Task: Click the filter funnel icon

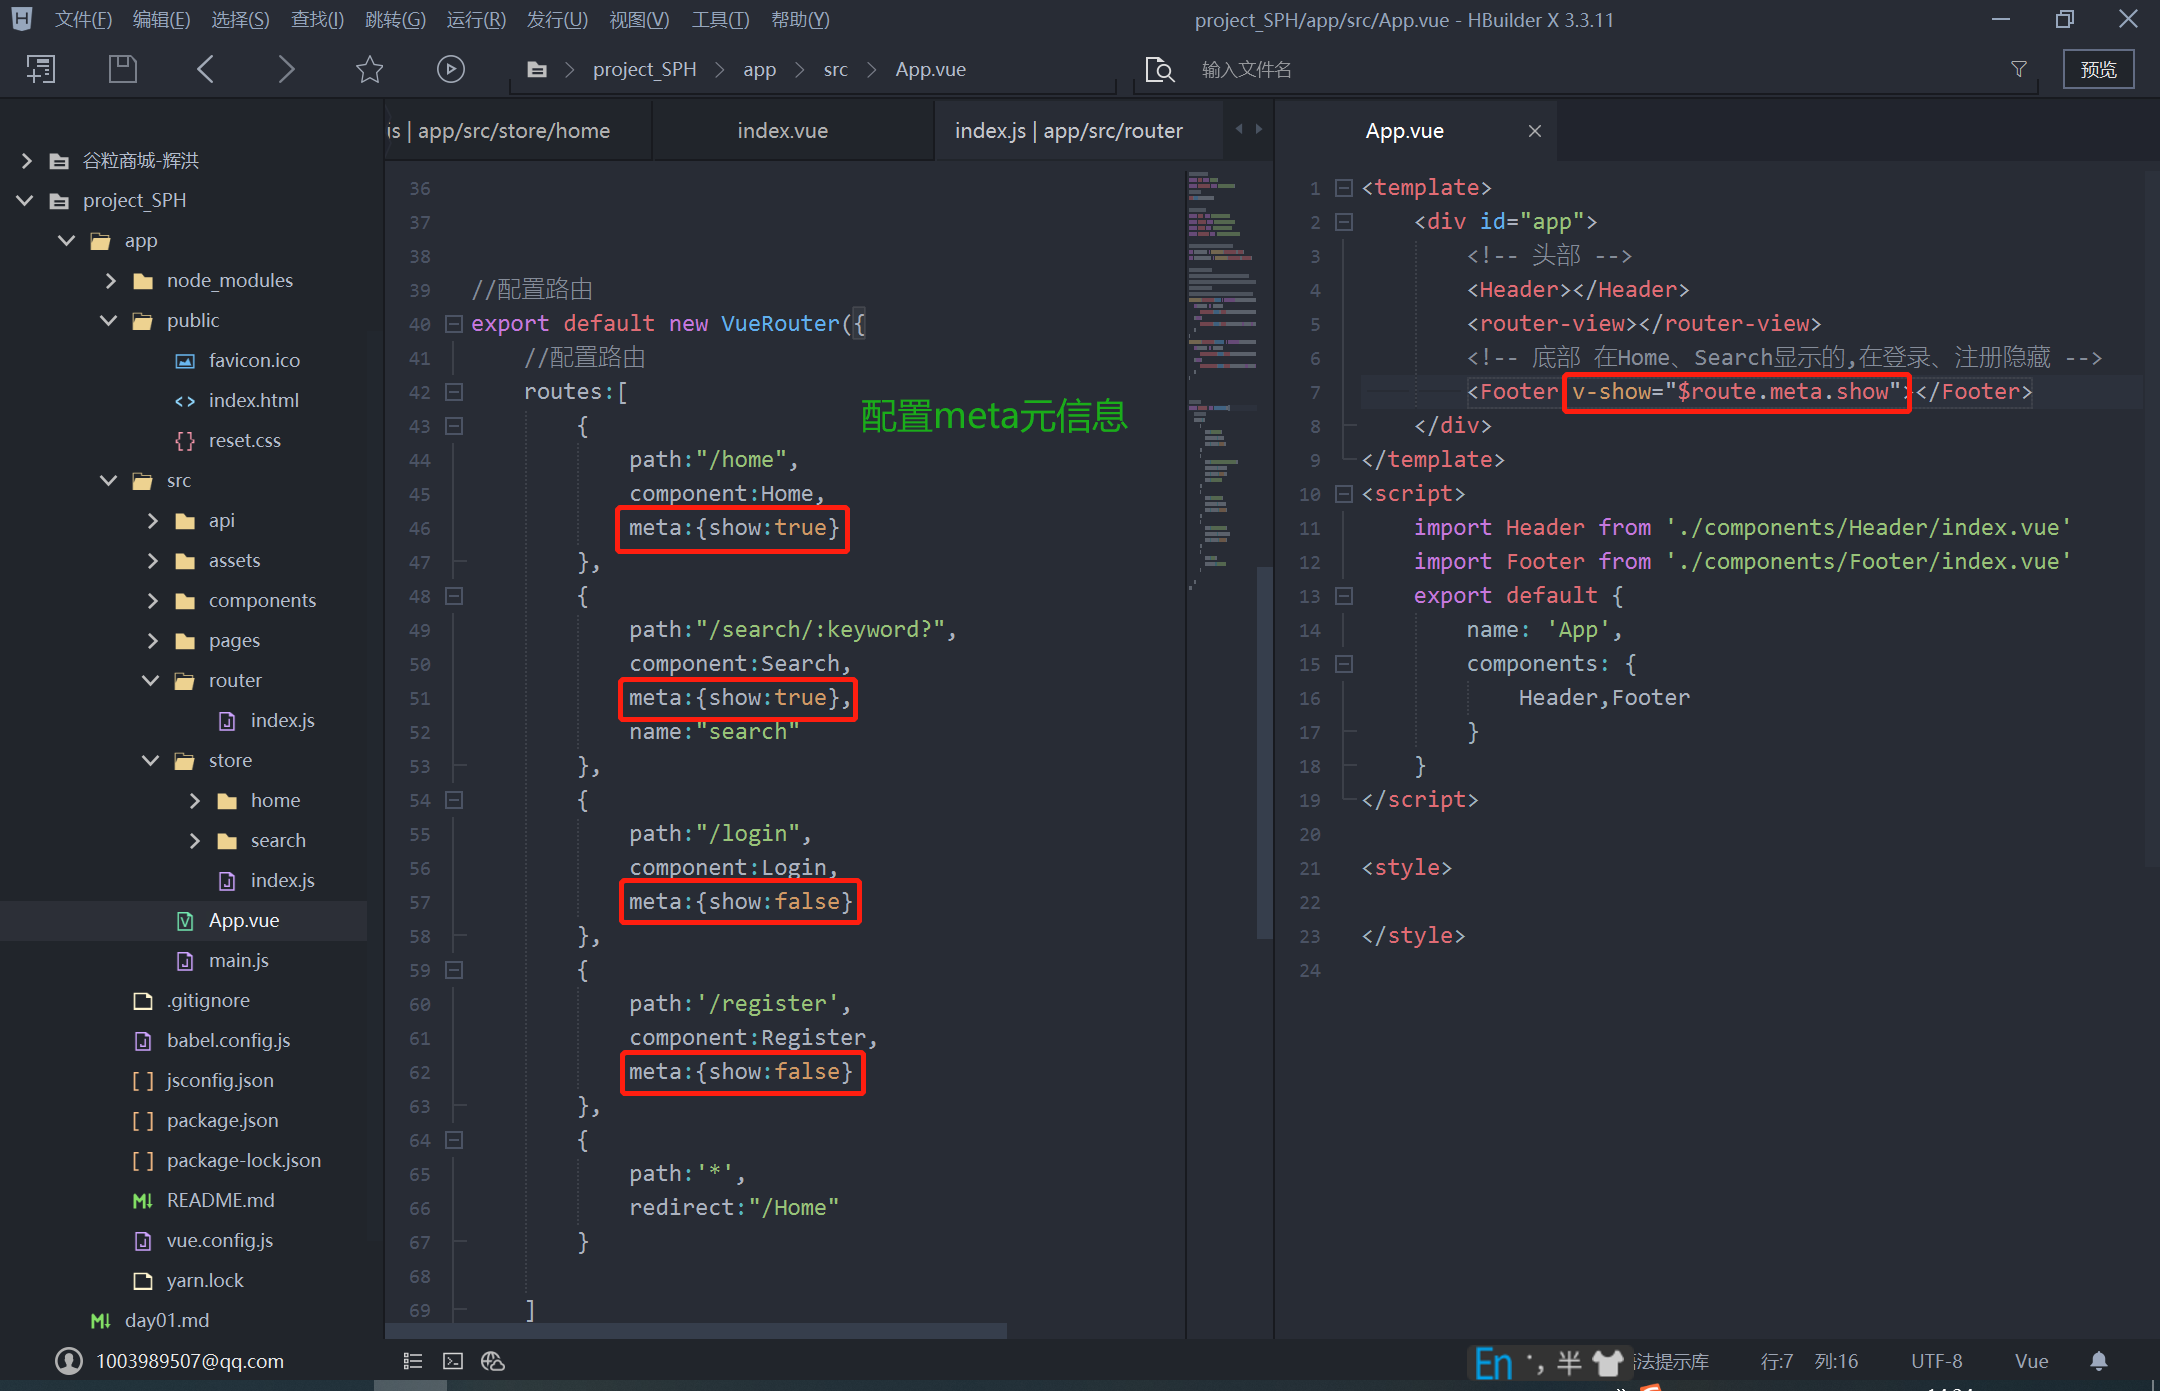Action: pyautogui.click(x=2019, y=69)
